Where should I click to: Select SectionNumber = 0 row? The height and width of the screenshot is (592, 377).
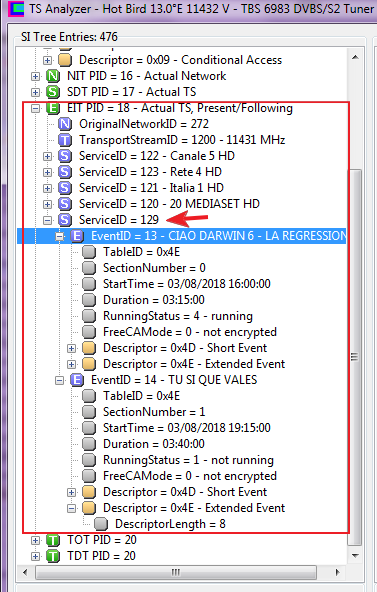[x=154, y=268]
